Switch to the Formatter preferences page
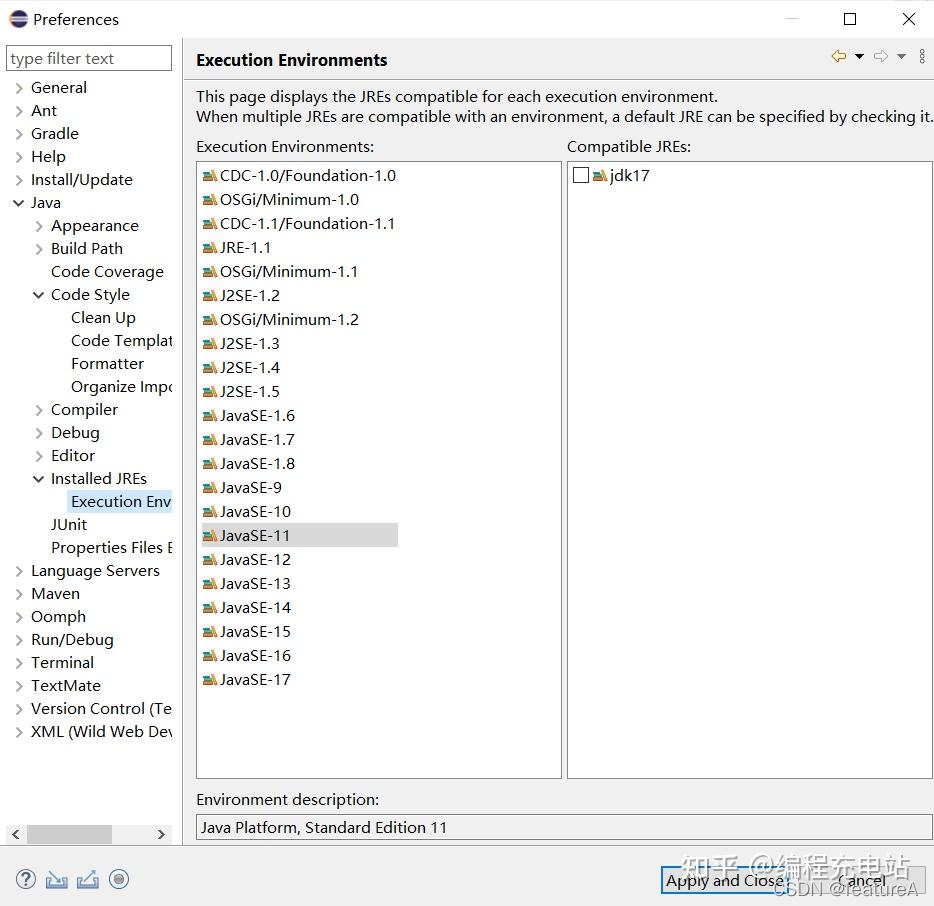The width and height of the screenshot is (934, 906). coord(107,363)
